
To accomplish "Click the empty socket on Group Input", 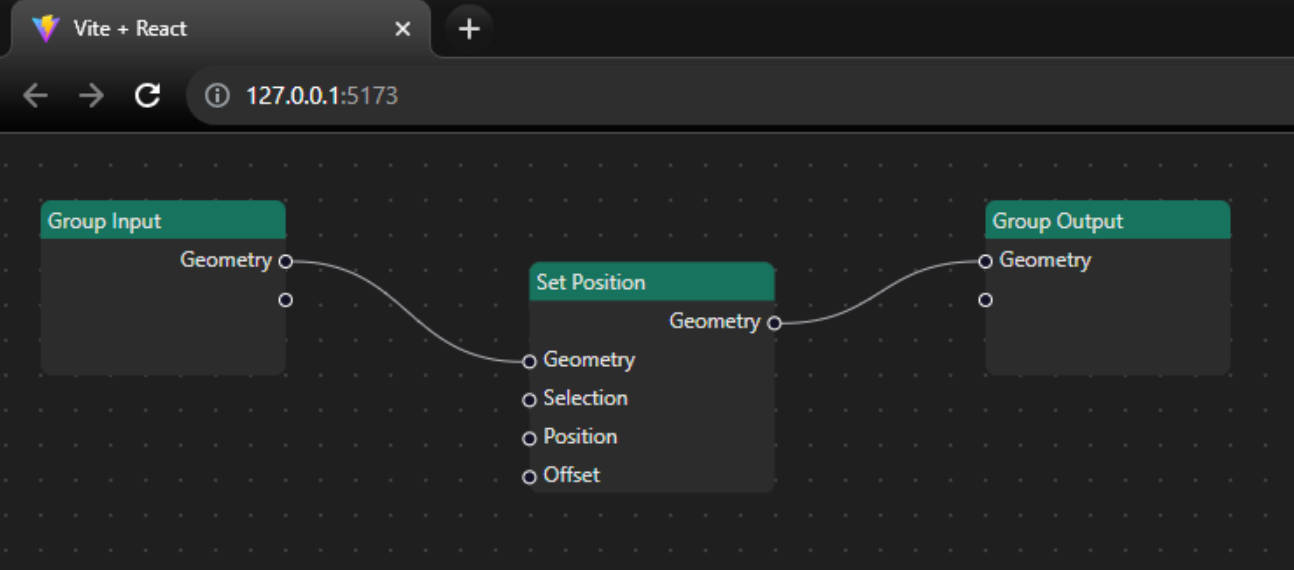I will click(286, 300).
